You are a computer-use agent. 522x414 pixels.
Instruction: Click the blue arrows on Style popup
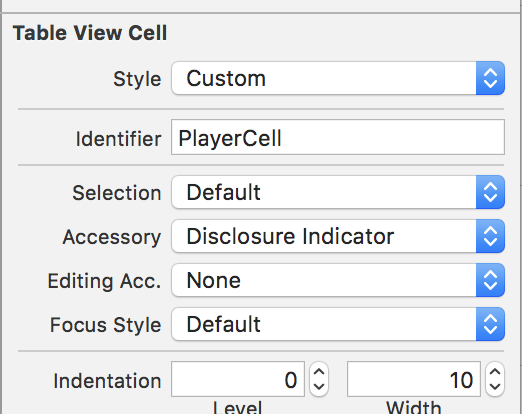(490, 78)
